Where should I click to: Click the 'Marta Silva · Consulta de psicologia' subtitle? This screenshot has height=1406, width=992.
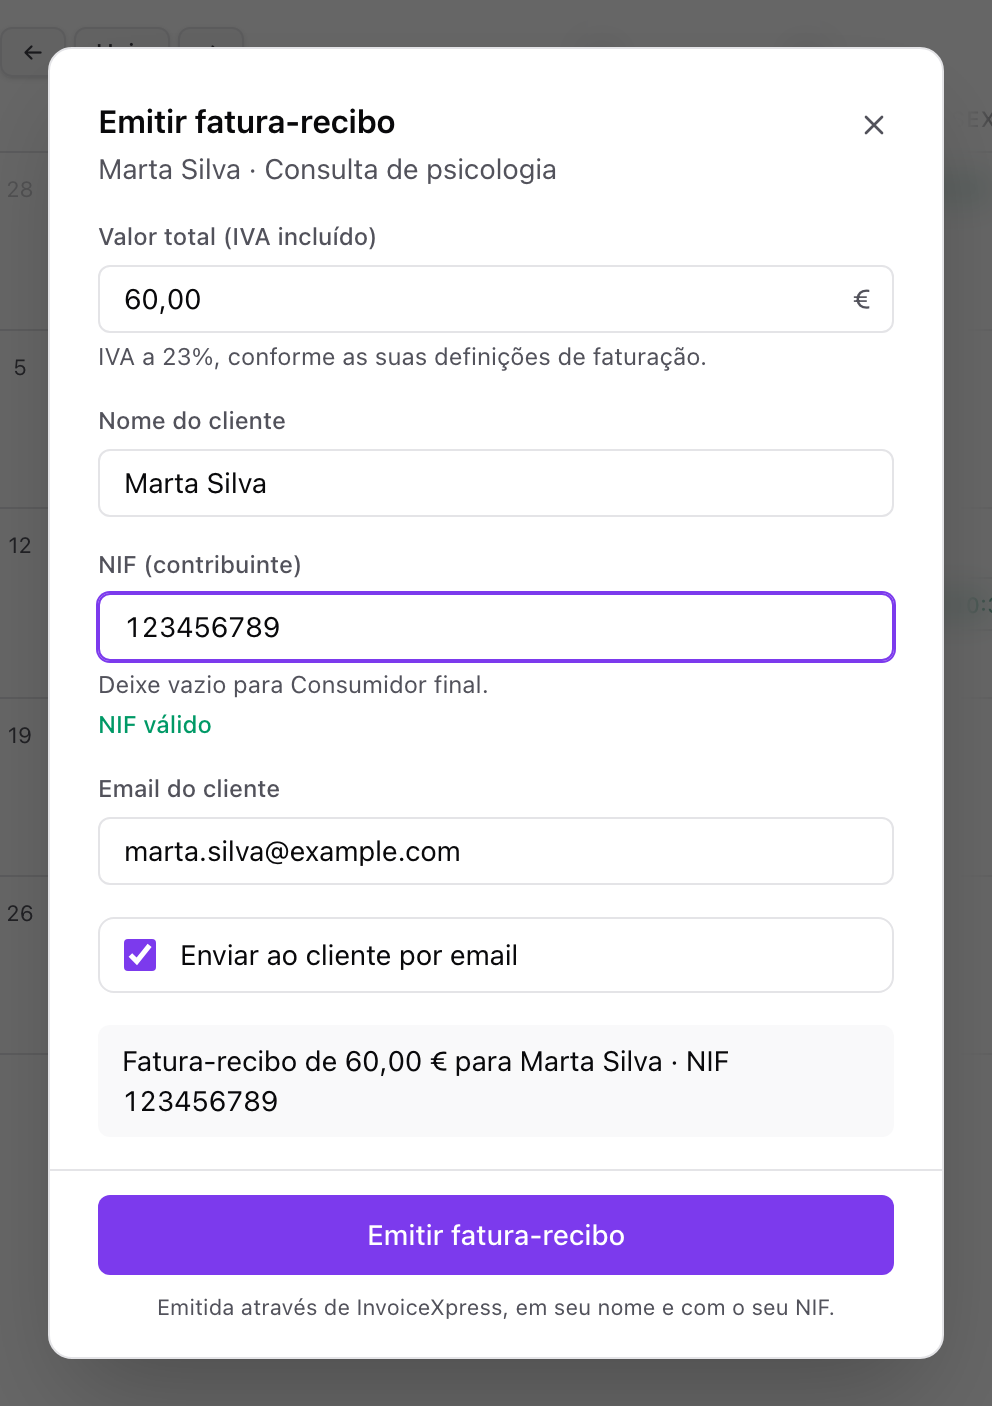(x=327, y=170)
